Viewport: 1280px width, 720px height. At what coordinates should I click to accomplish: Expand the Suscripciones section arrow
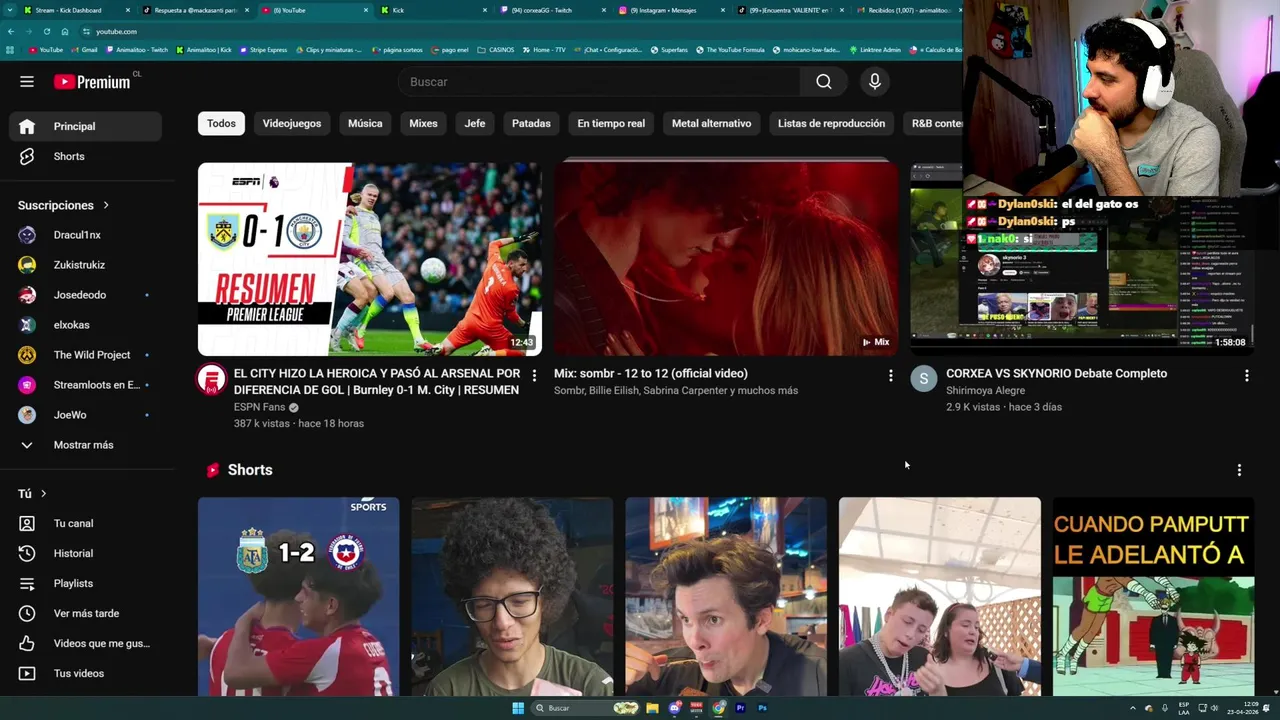click(x=106, y=205)
